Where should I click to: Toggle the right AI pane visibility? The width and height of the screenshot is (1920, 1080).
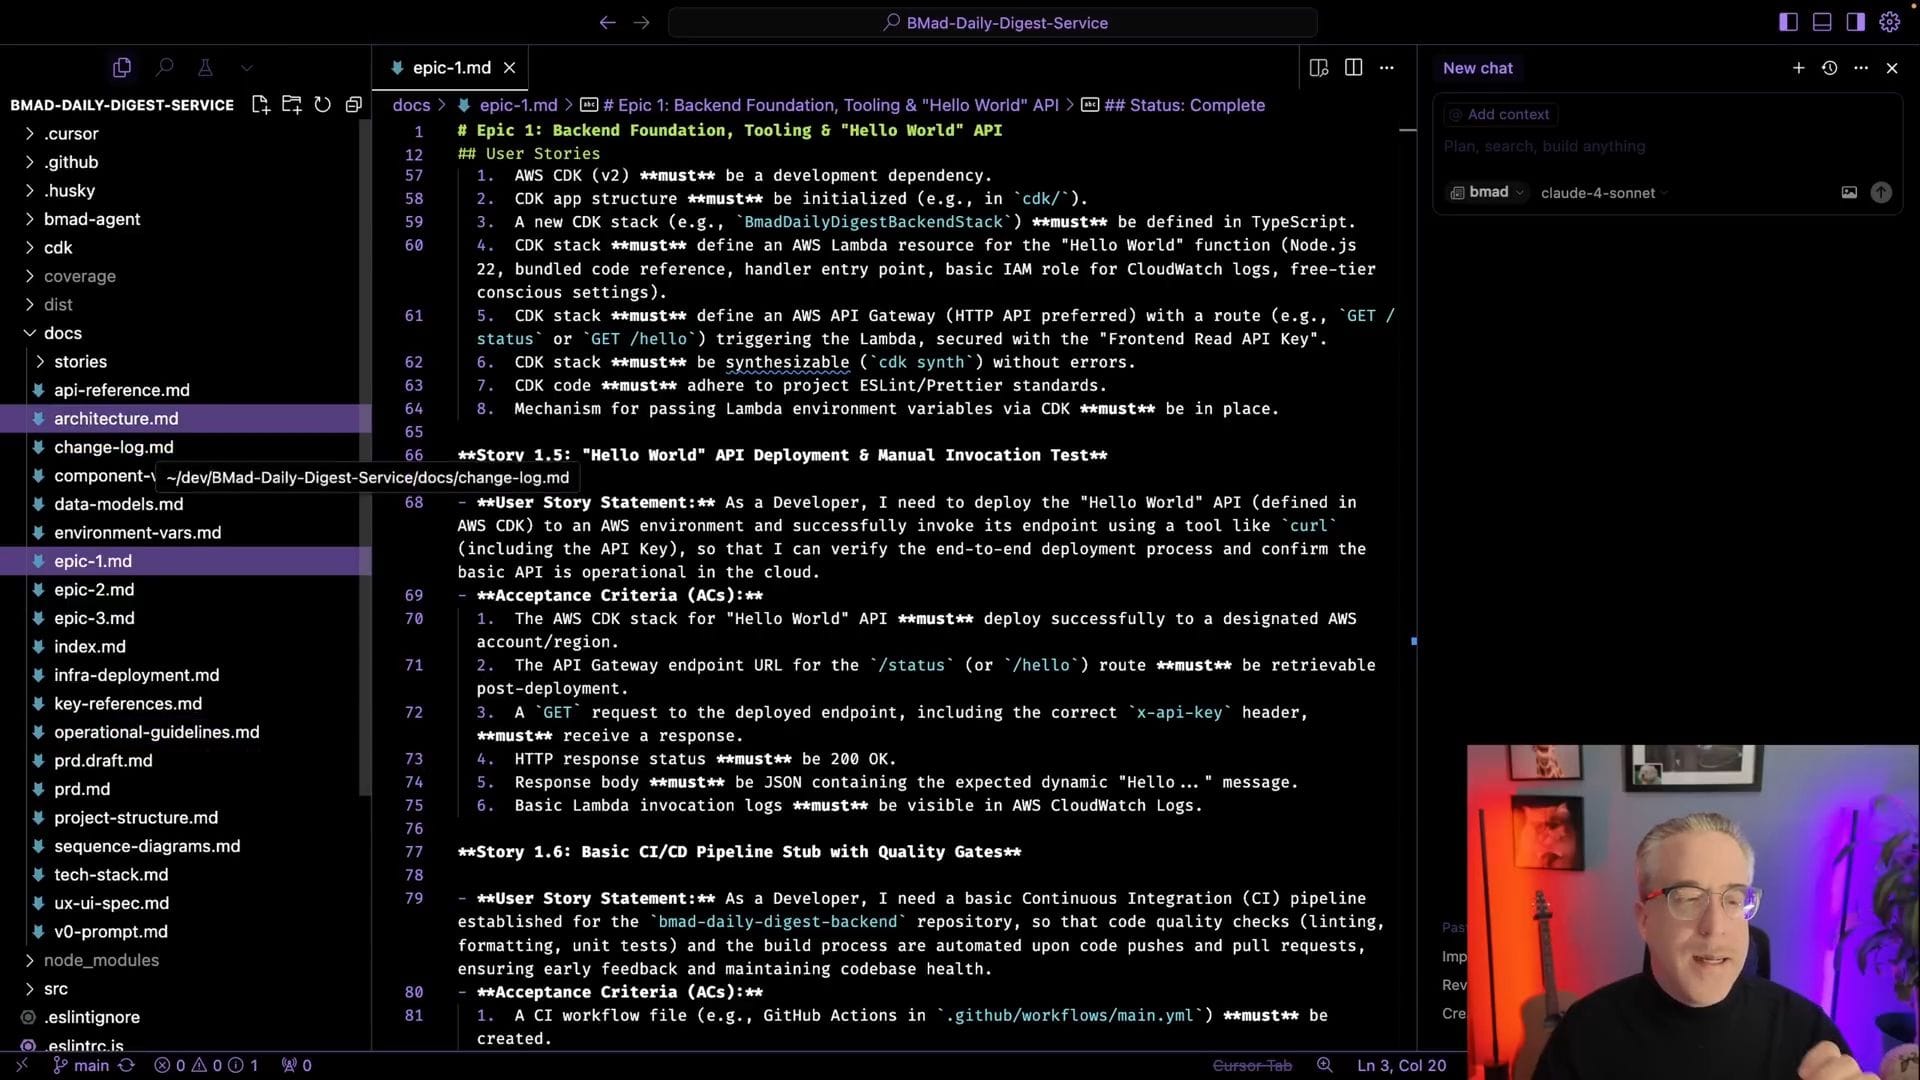point(1855,22)
